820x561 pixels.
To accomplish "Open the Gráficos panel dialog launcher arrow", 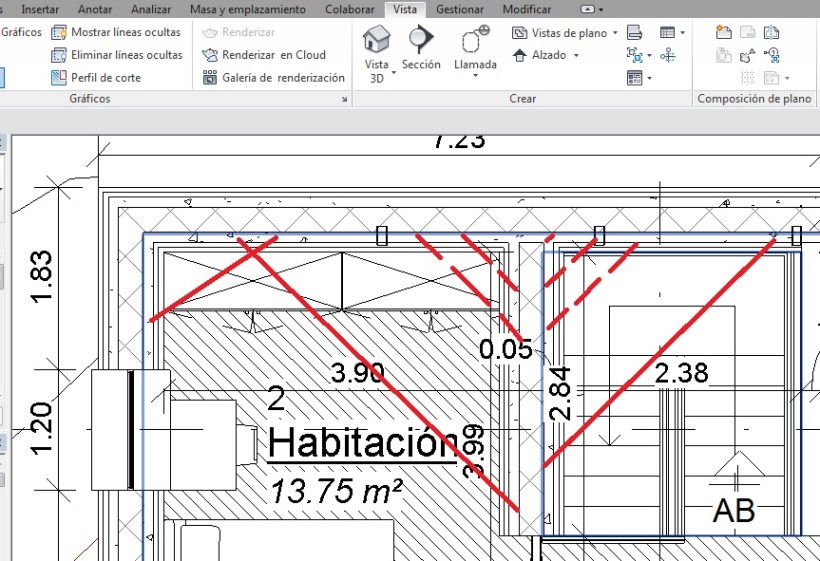I will [x=345, y=99].
